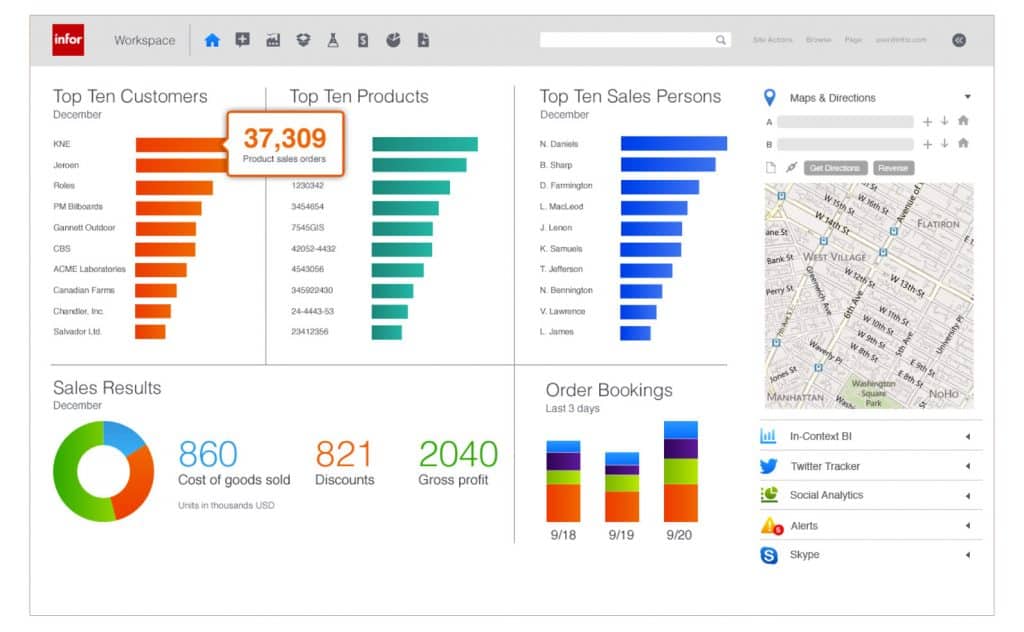This screenshot has height=632, width=1024.
Task: Open the factory production icon in the toolbar
Action: pyautogui.click(x=274, y=40)
